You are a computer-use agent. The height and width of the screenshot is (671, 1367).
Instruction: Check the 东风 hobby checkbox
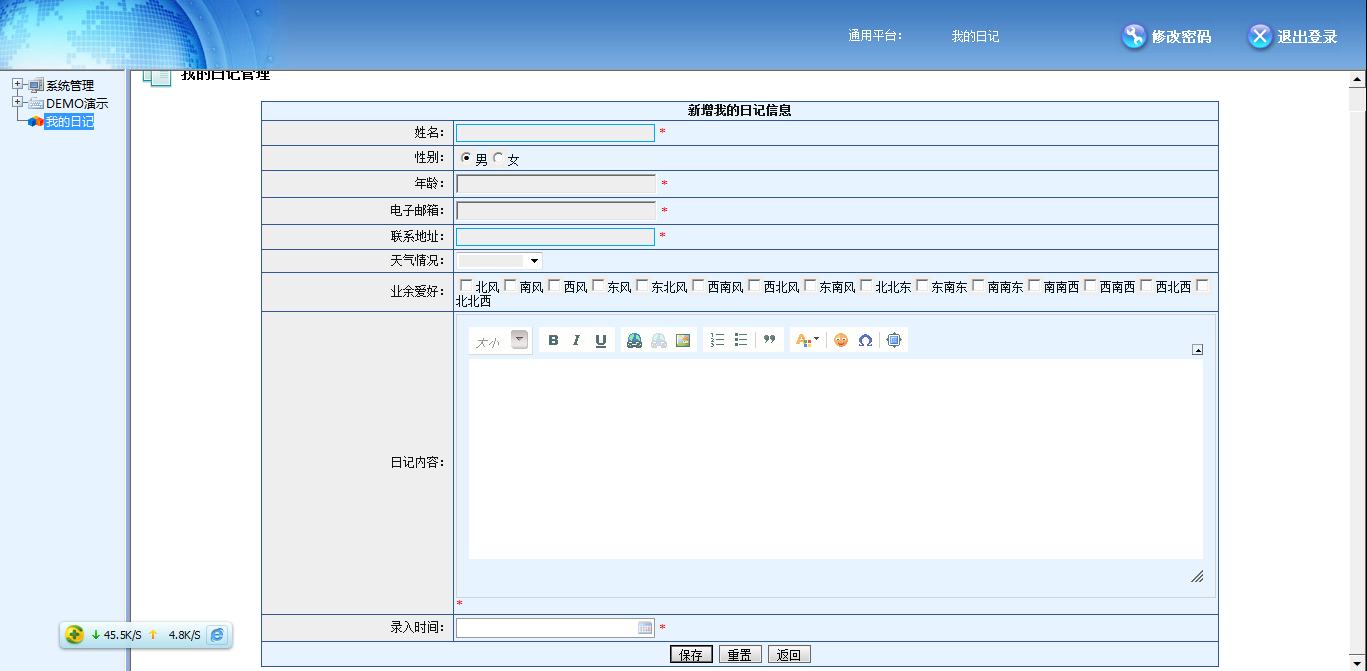[598, 285]
